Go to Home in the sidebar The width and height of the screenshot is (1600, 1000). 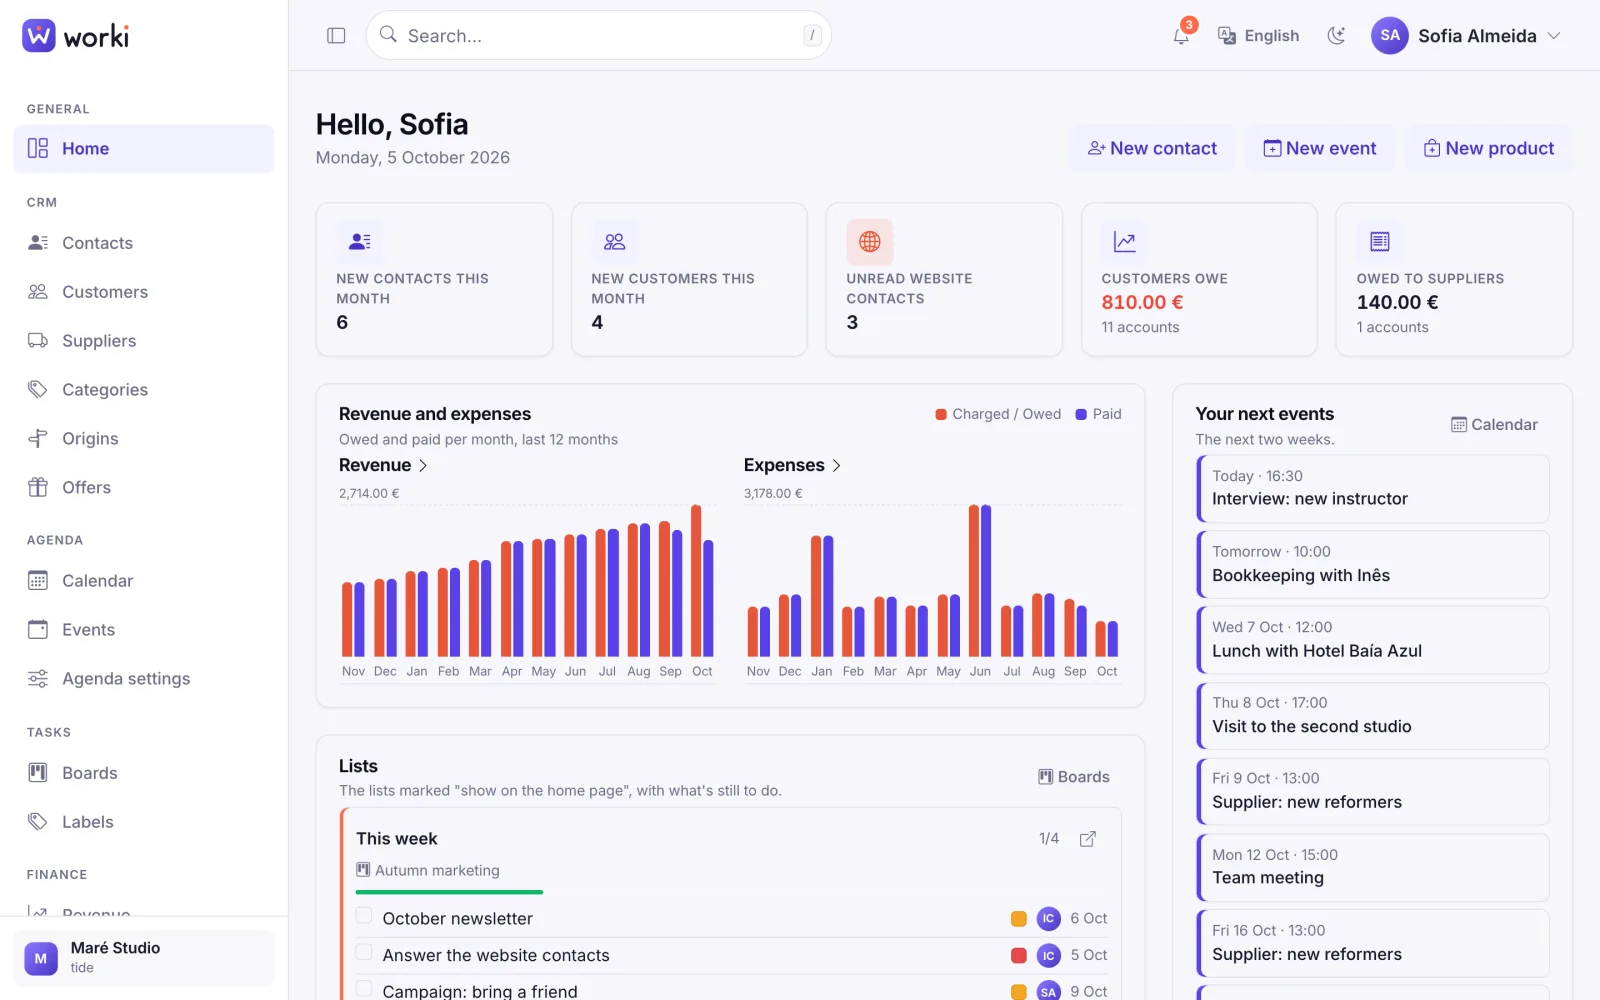click(144, 149)
